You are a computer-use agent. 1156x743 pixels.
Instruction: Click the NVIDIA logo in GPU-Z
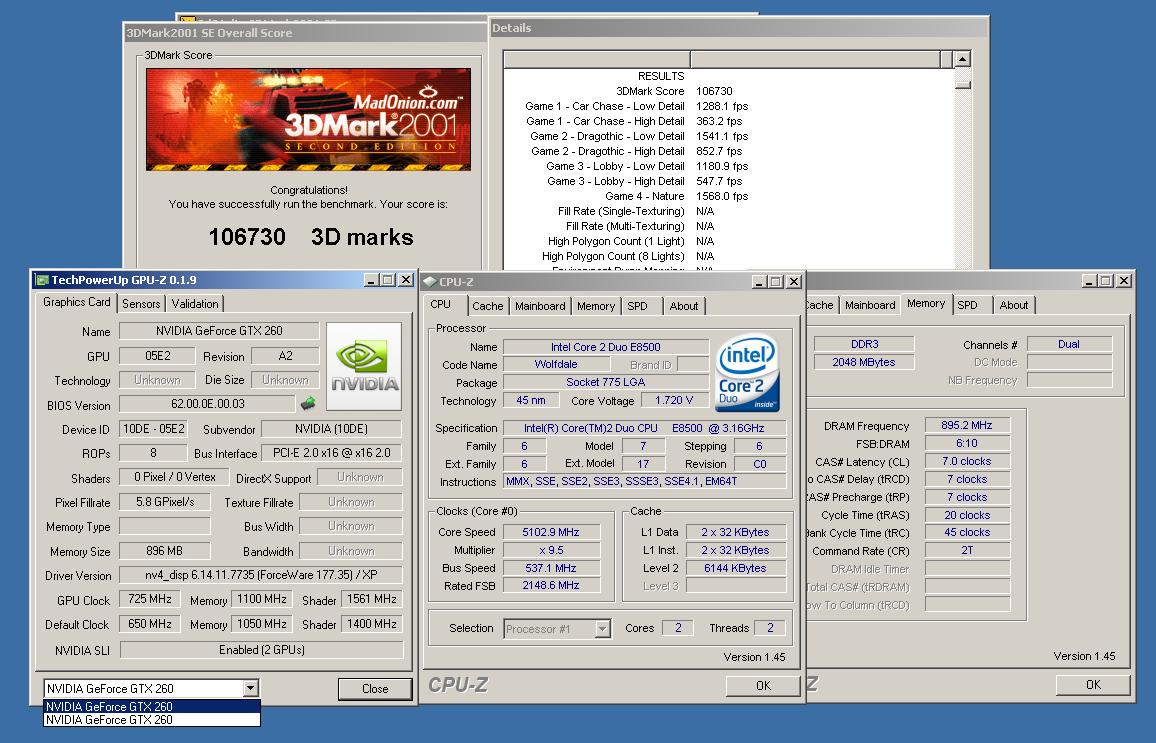click(364, 366)
